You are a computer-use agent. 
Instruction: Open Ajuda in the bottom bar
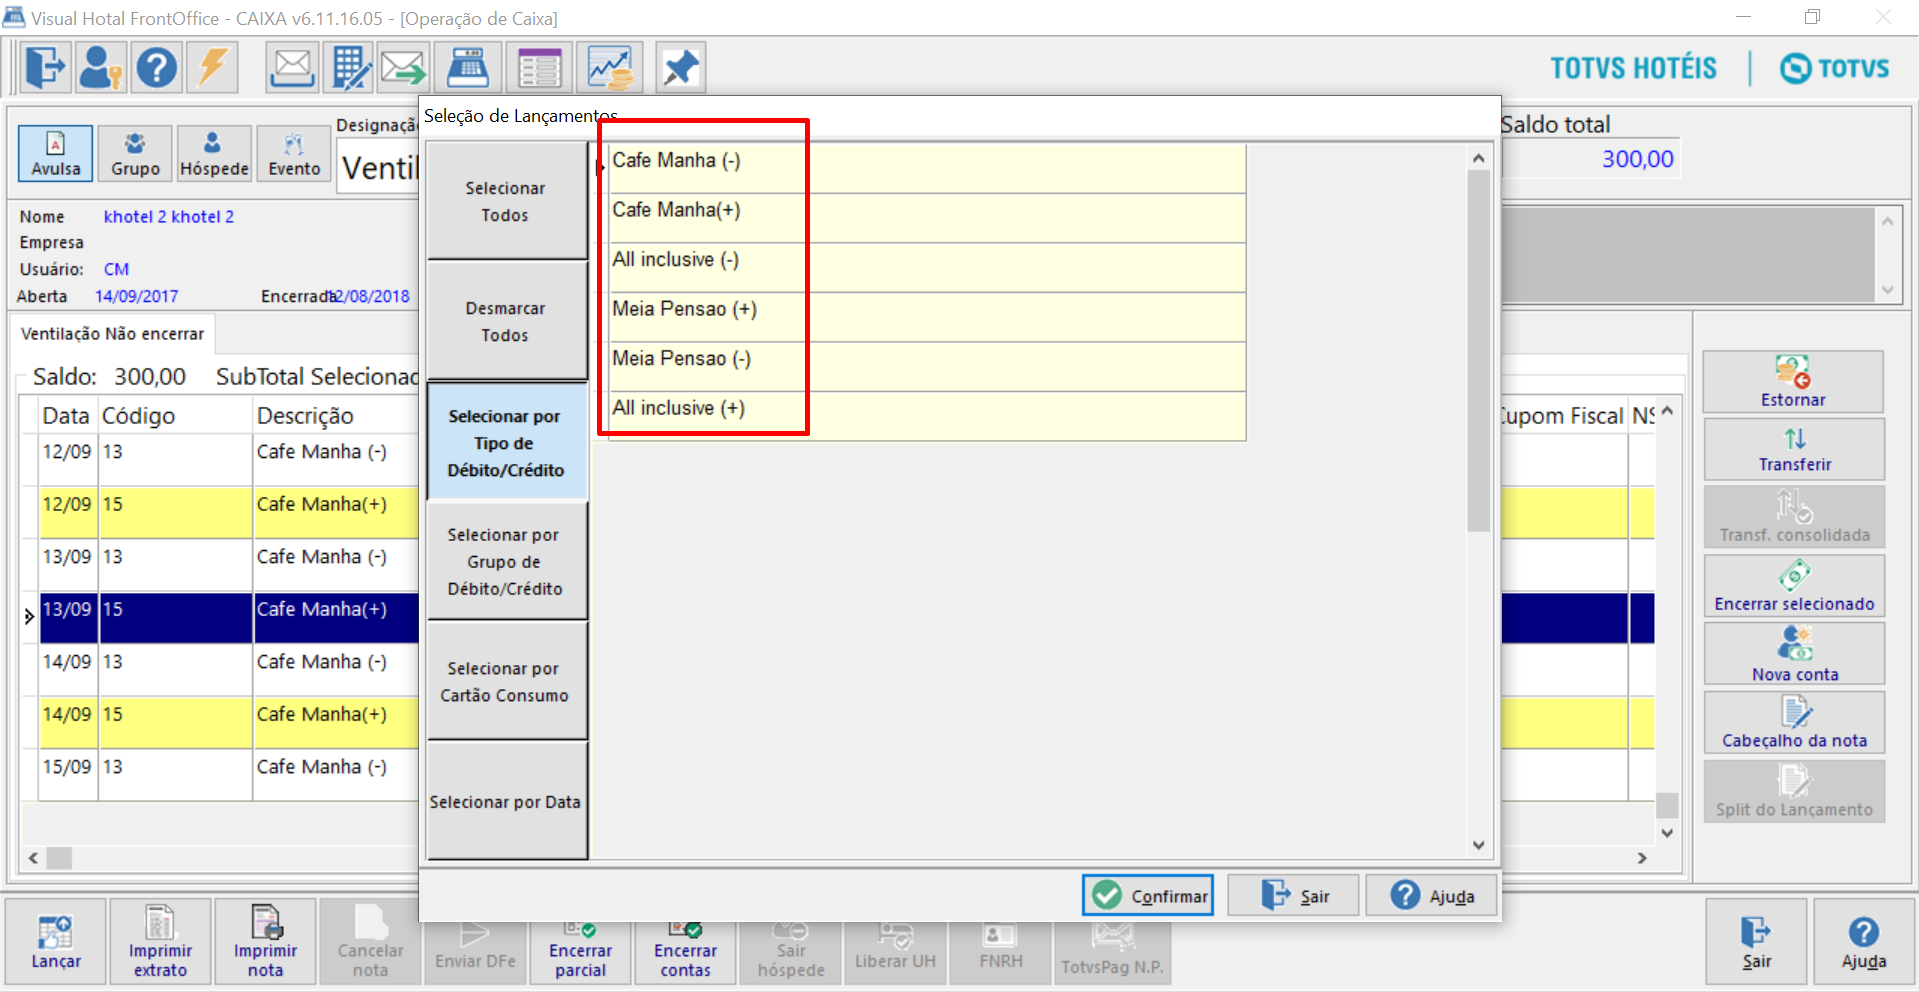click(x=1863, y=942)
